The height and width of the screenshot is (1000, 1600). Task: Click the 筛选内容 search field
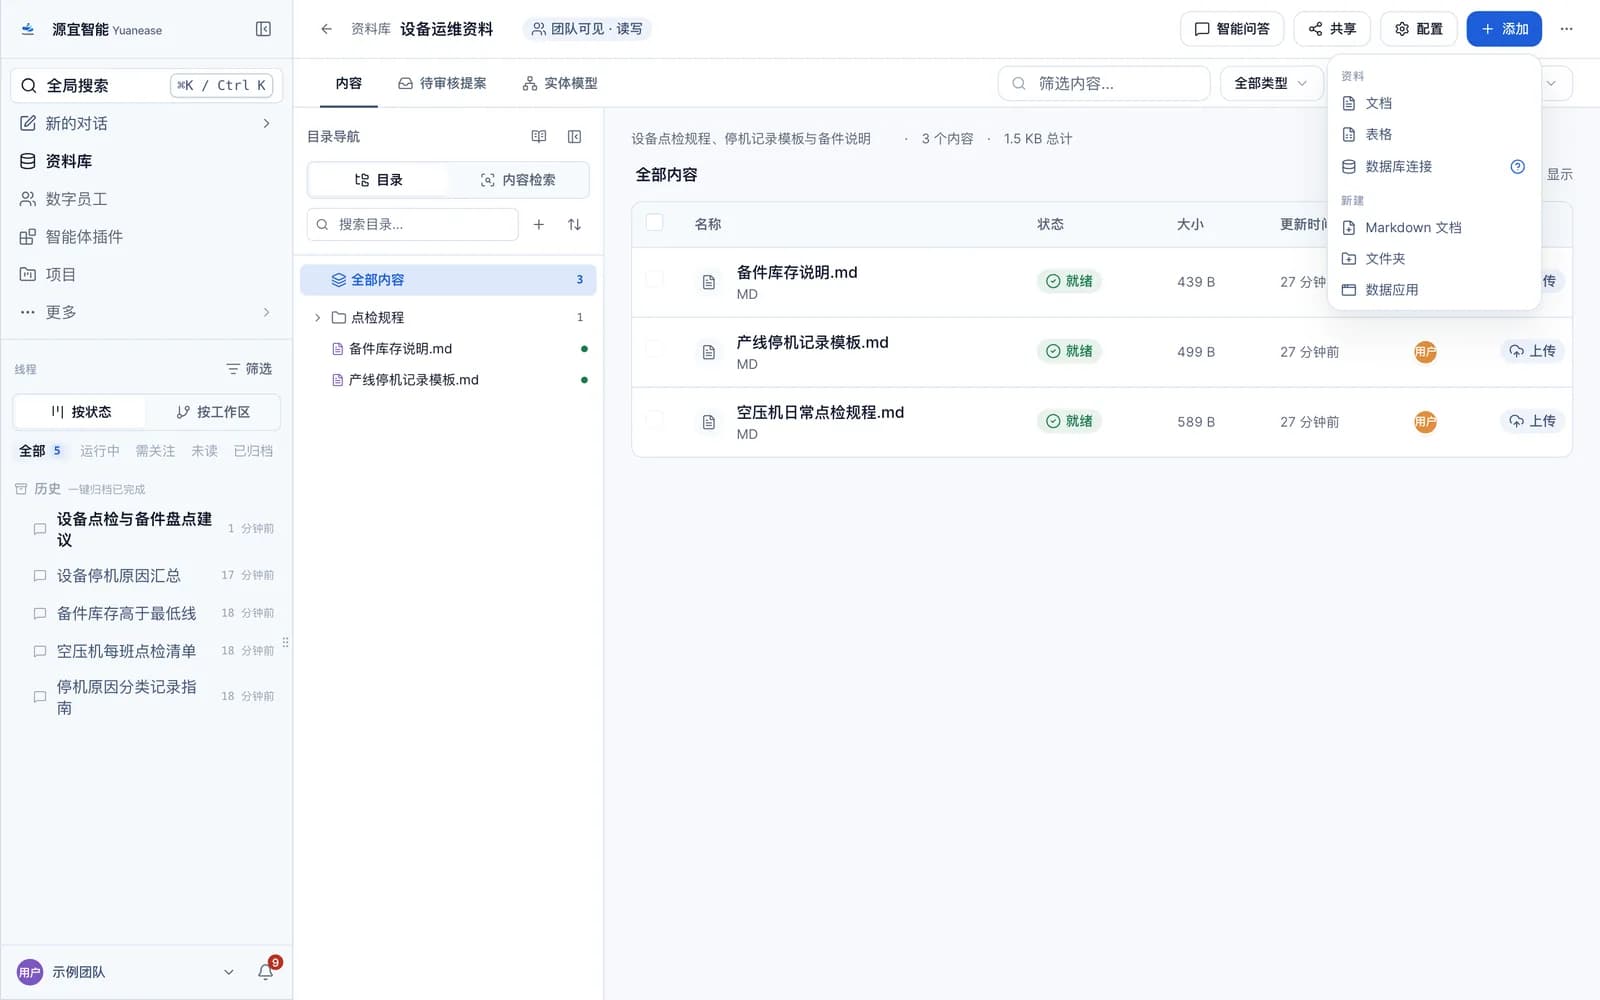coord(1104,83)
